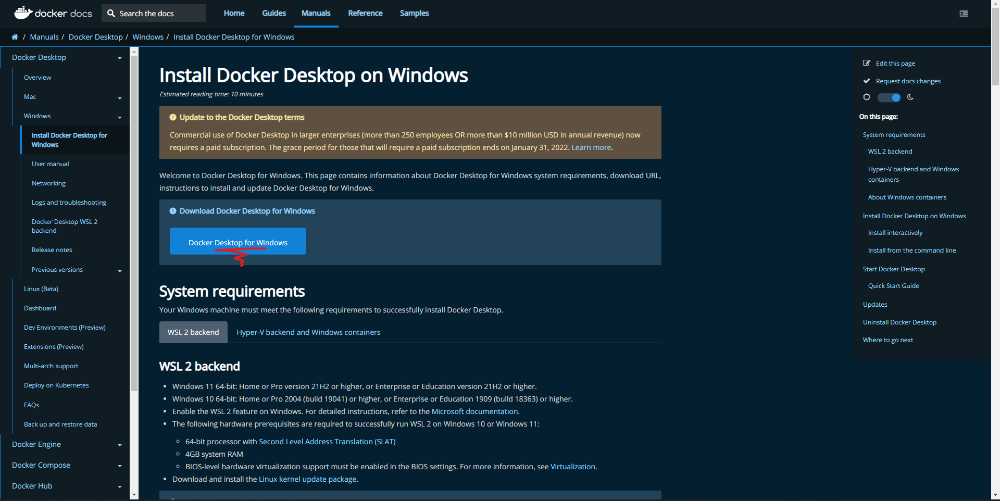Open the Linux kernel update package link

point(307,479)
